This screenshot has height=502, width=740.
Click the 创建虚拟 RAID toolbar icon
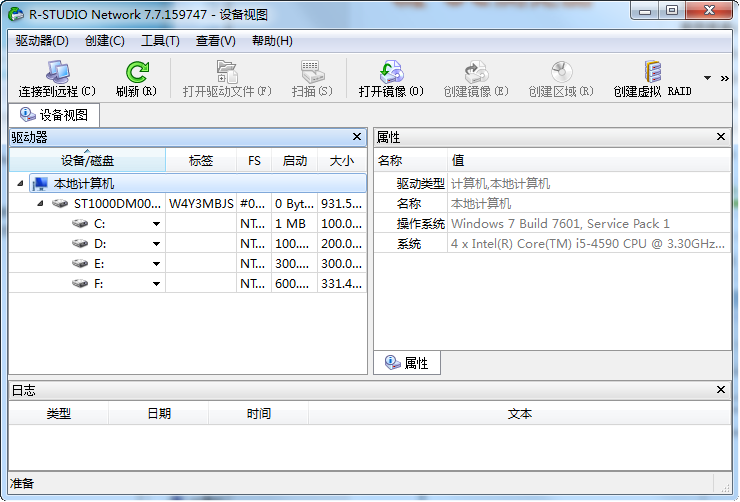[652, 73]
